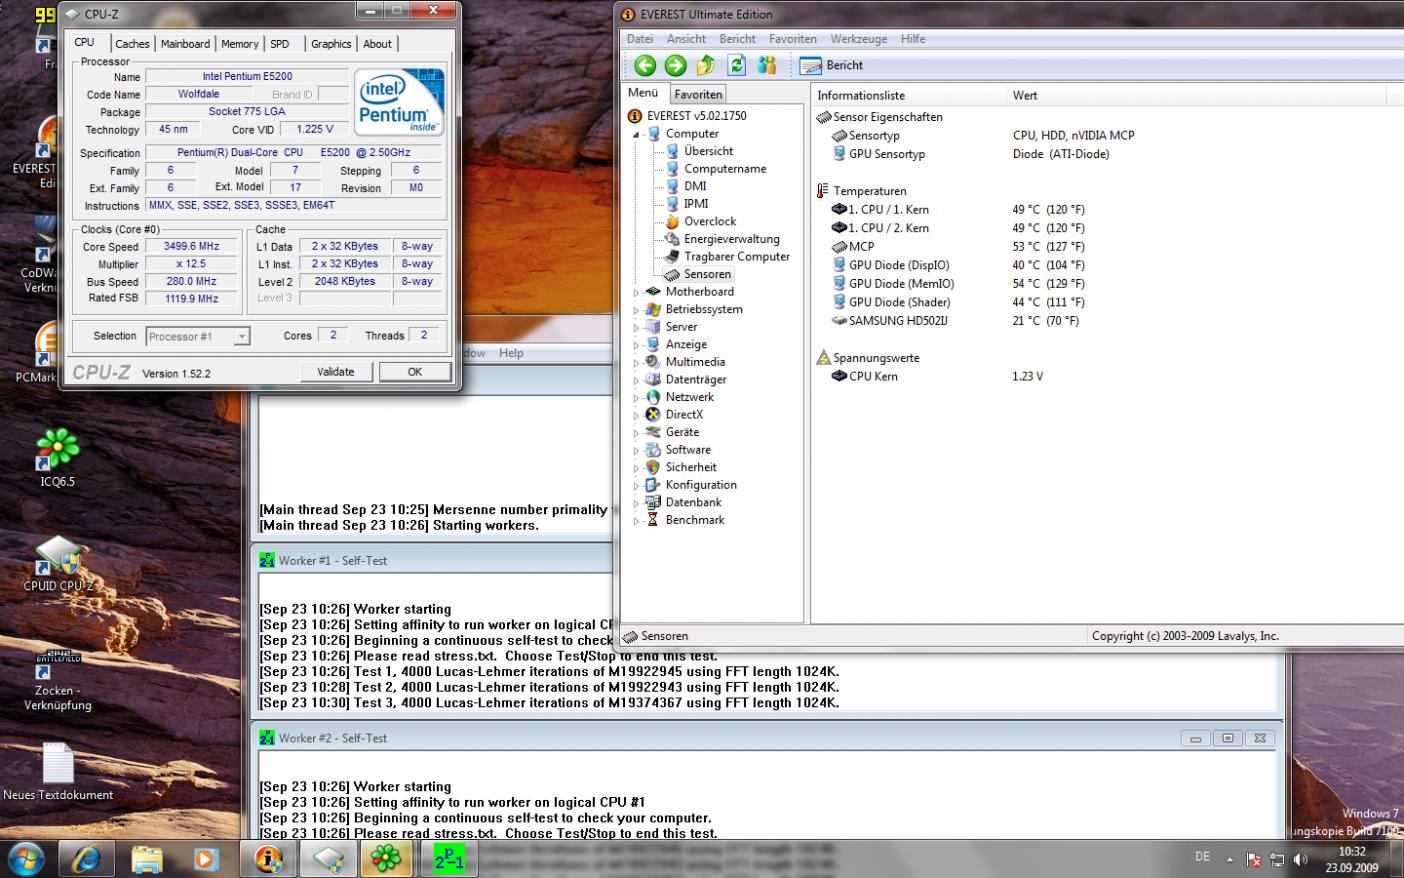Select the Sicherheit tree item

[x=691, y=467]
